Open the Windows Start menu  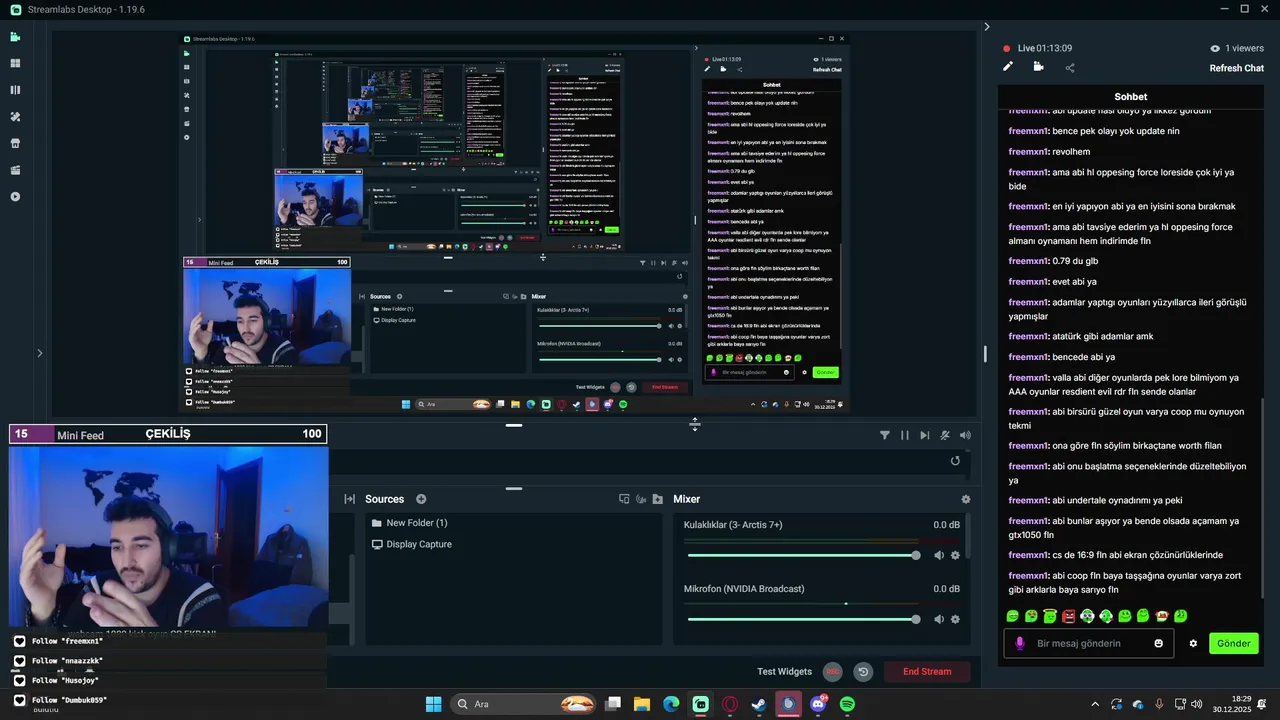tap(433, 704)
